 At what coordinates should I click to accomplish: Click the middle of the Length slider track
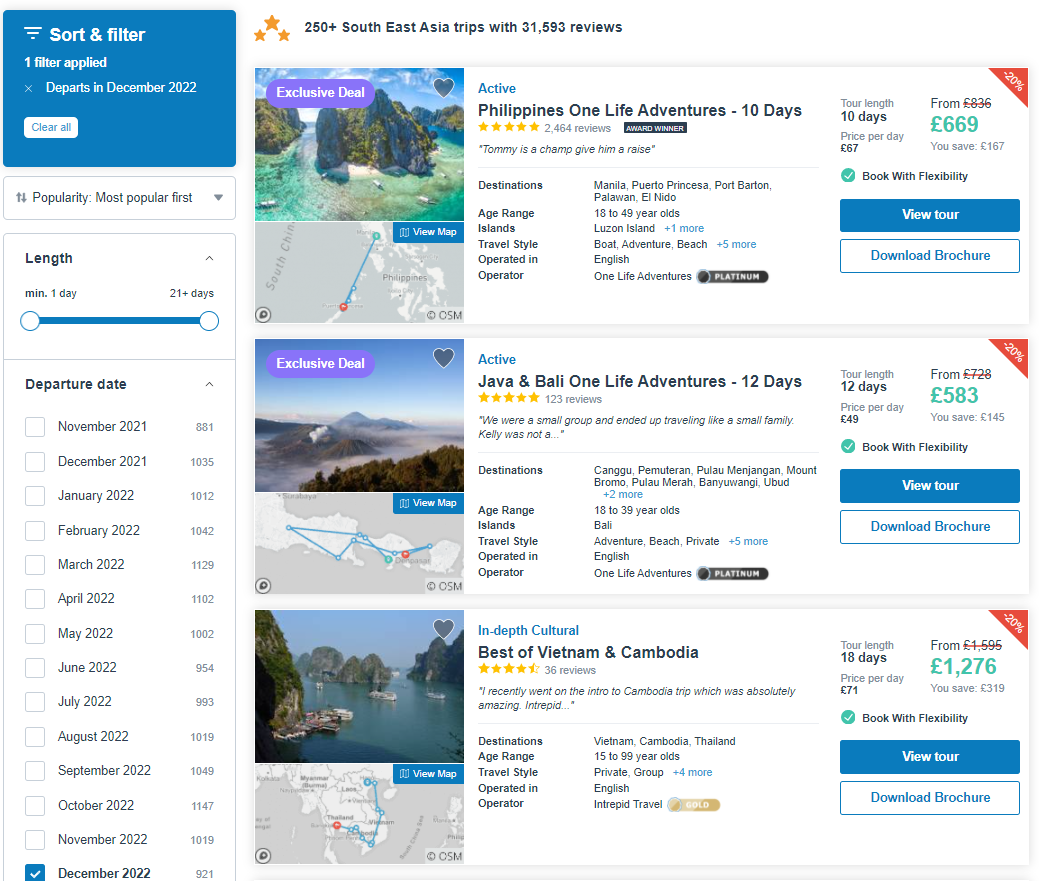tap(119, 321)
